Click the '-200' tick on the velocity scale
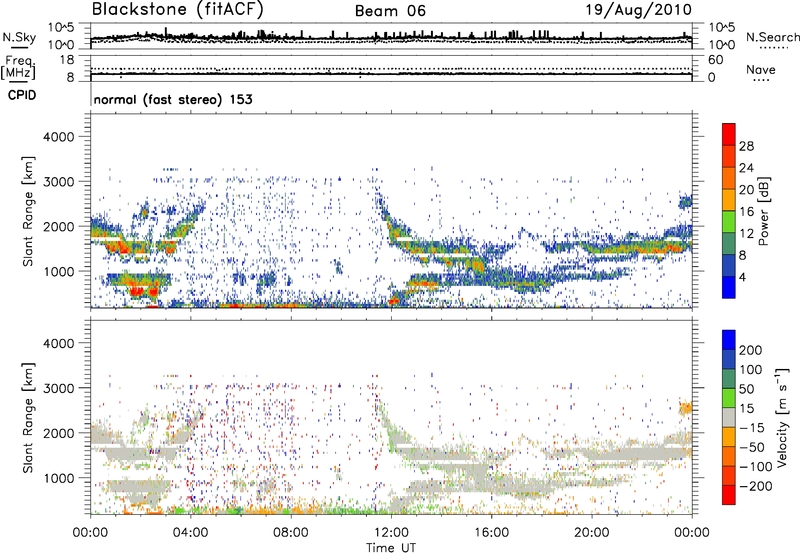Viewport: 800px width, 554px height. 756,486
